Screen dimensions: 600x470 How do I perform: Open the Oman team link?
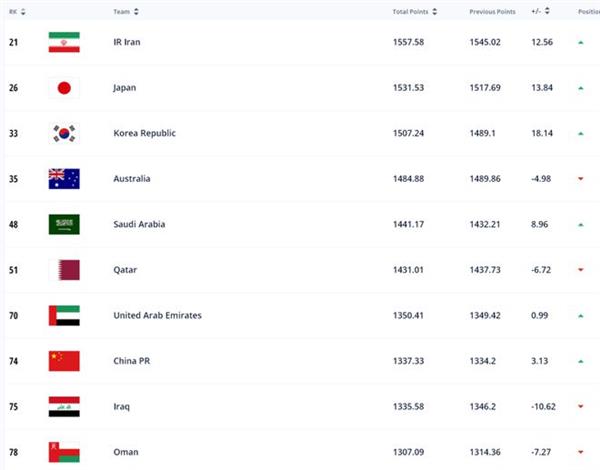coord(126,452)
